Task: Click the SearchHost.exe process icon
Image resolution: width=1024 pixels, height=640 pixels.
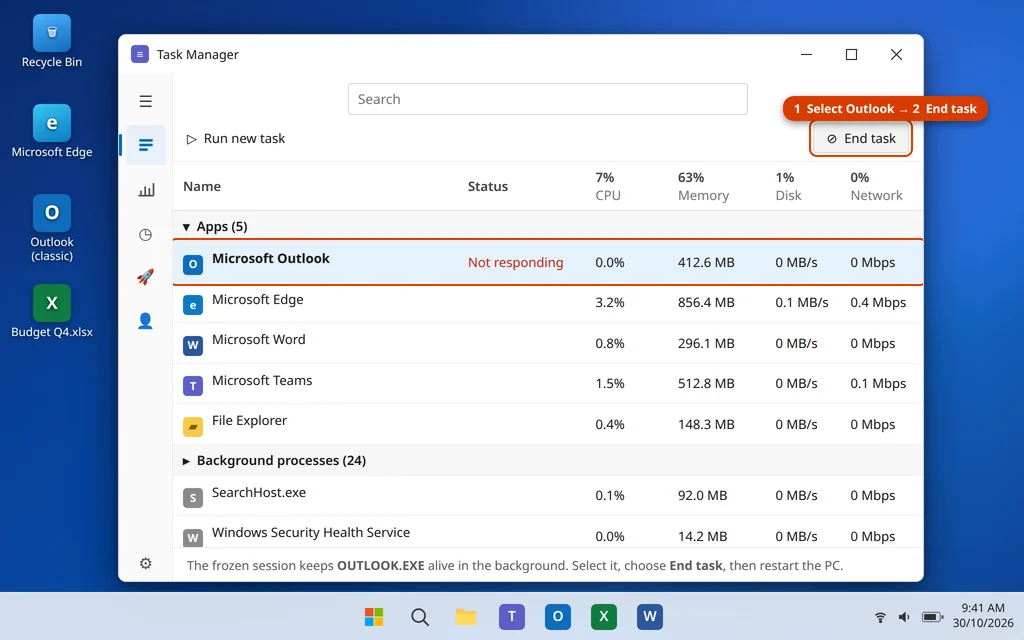Action: click(193, 498)
